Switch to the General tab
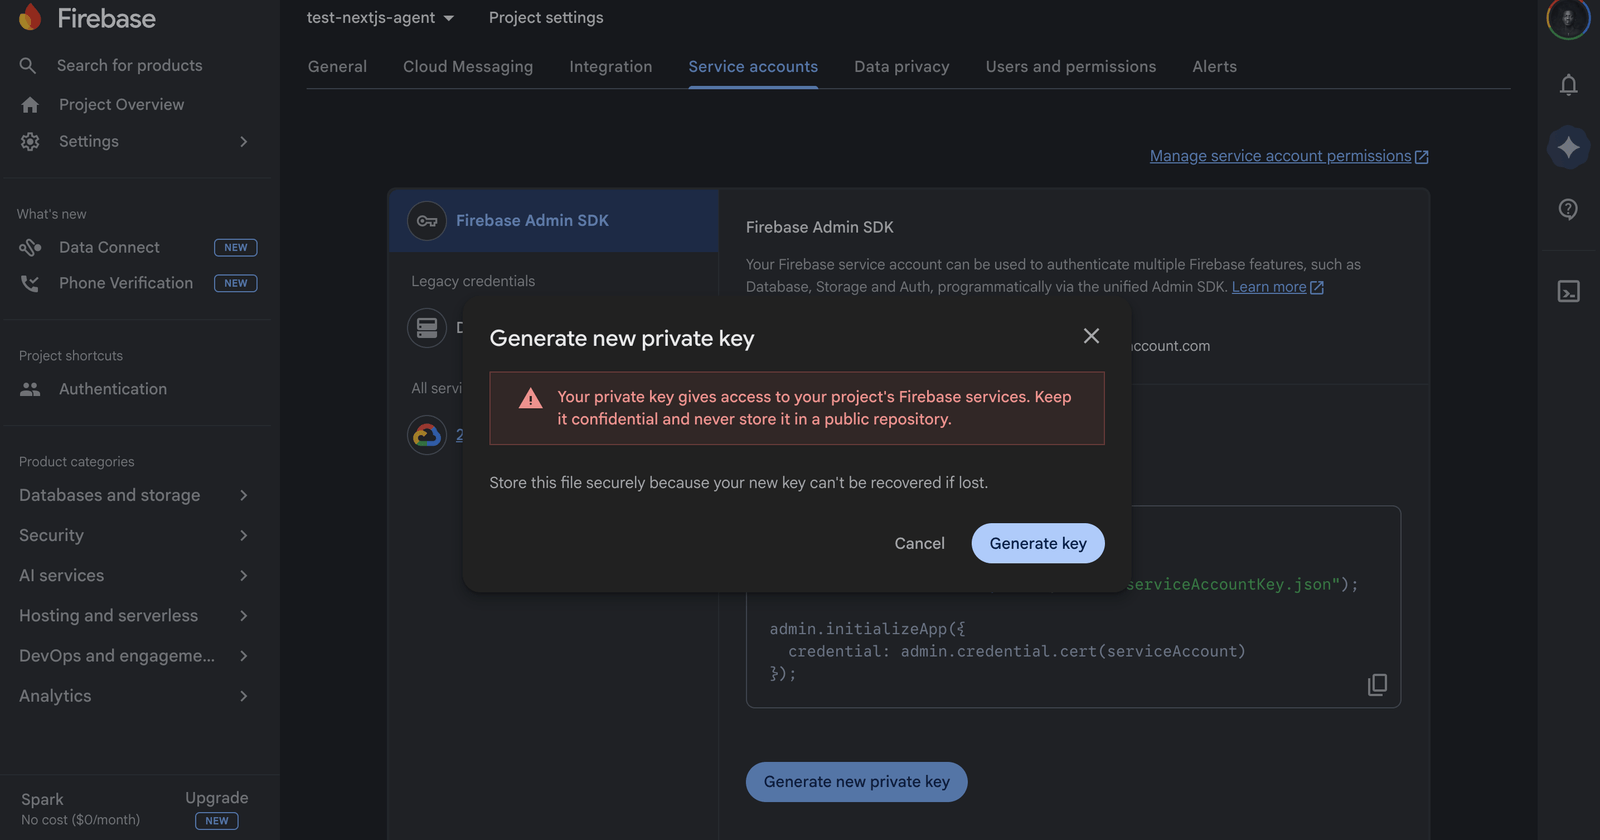 [337, 66]
